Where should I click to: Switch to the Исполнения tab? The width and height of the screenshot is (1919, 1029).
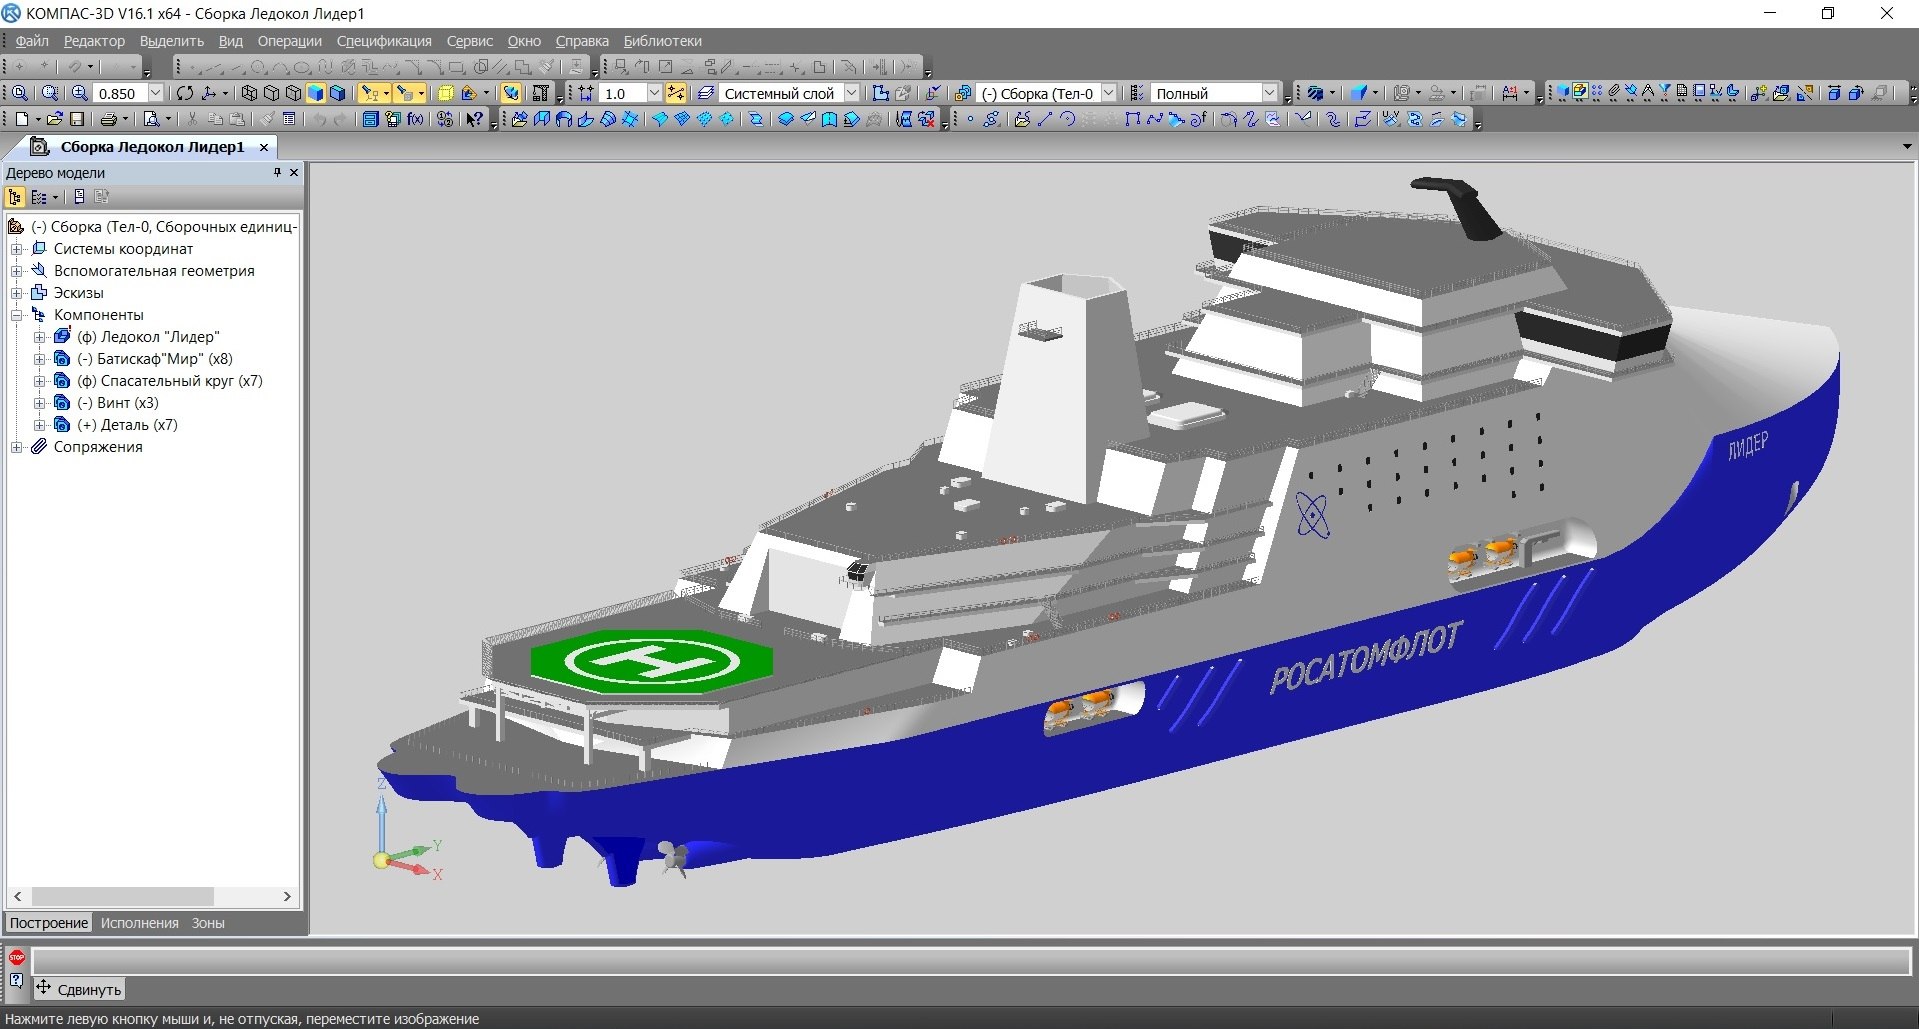pyautogui.click(x=139, y=923)
